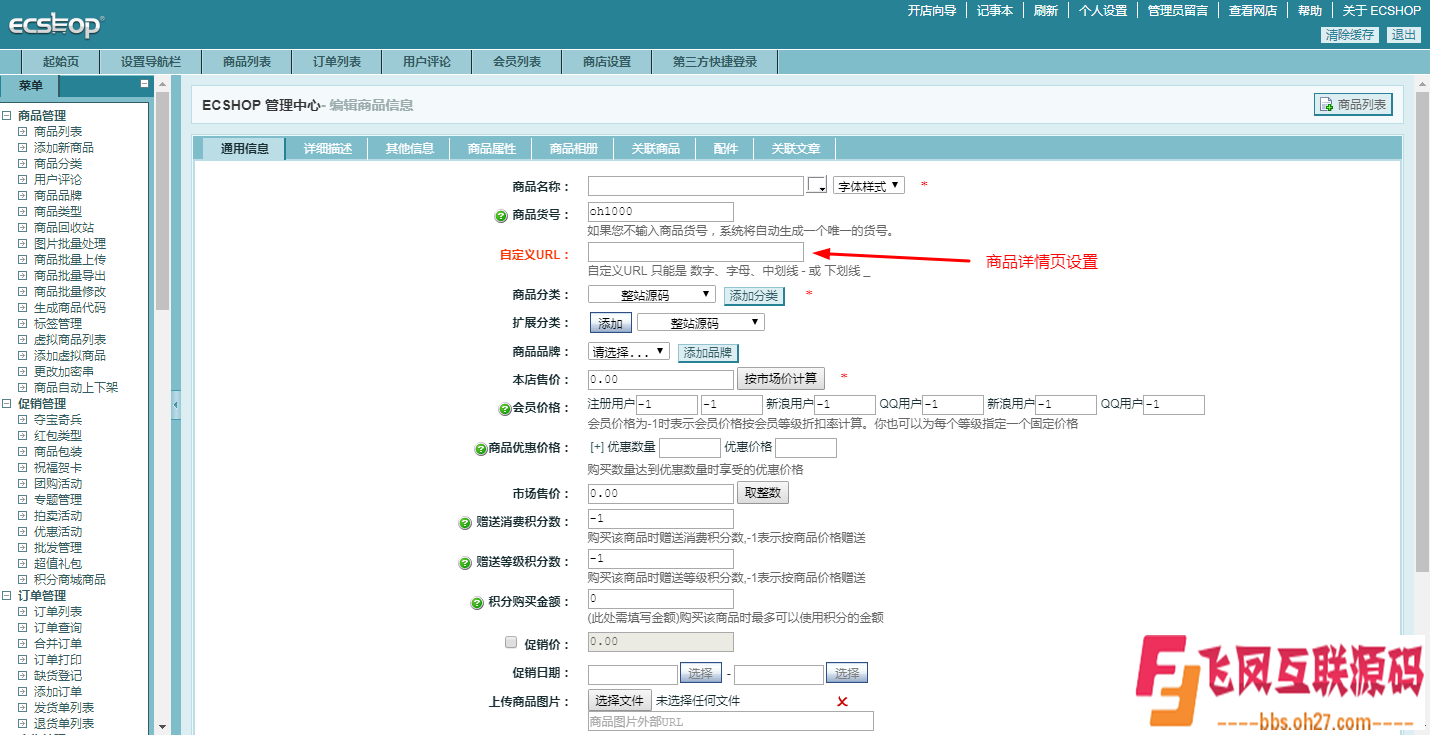
Task: Open 会员列表 in top navigation
Action: (517, 62)
